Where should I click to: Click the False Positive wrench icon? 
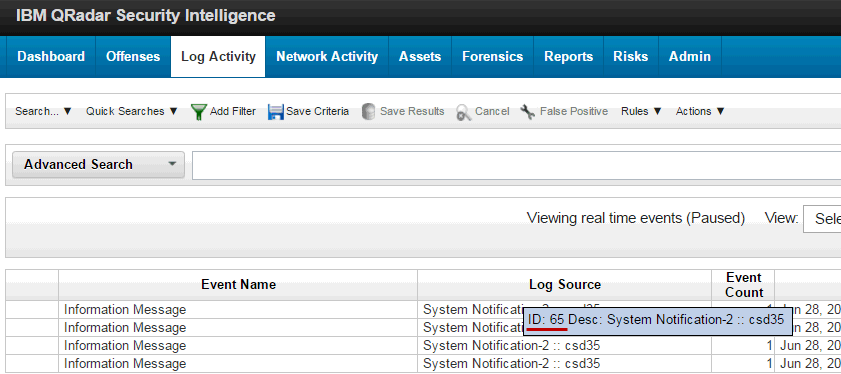[528, 112]
